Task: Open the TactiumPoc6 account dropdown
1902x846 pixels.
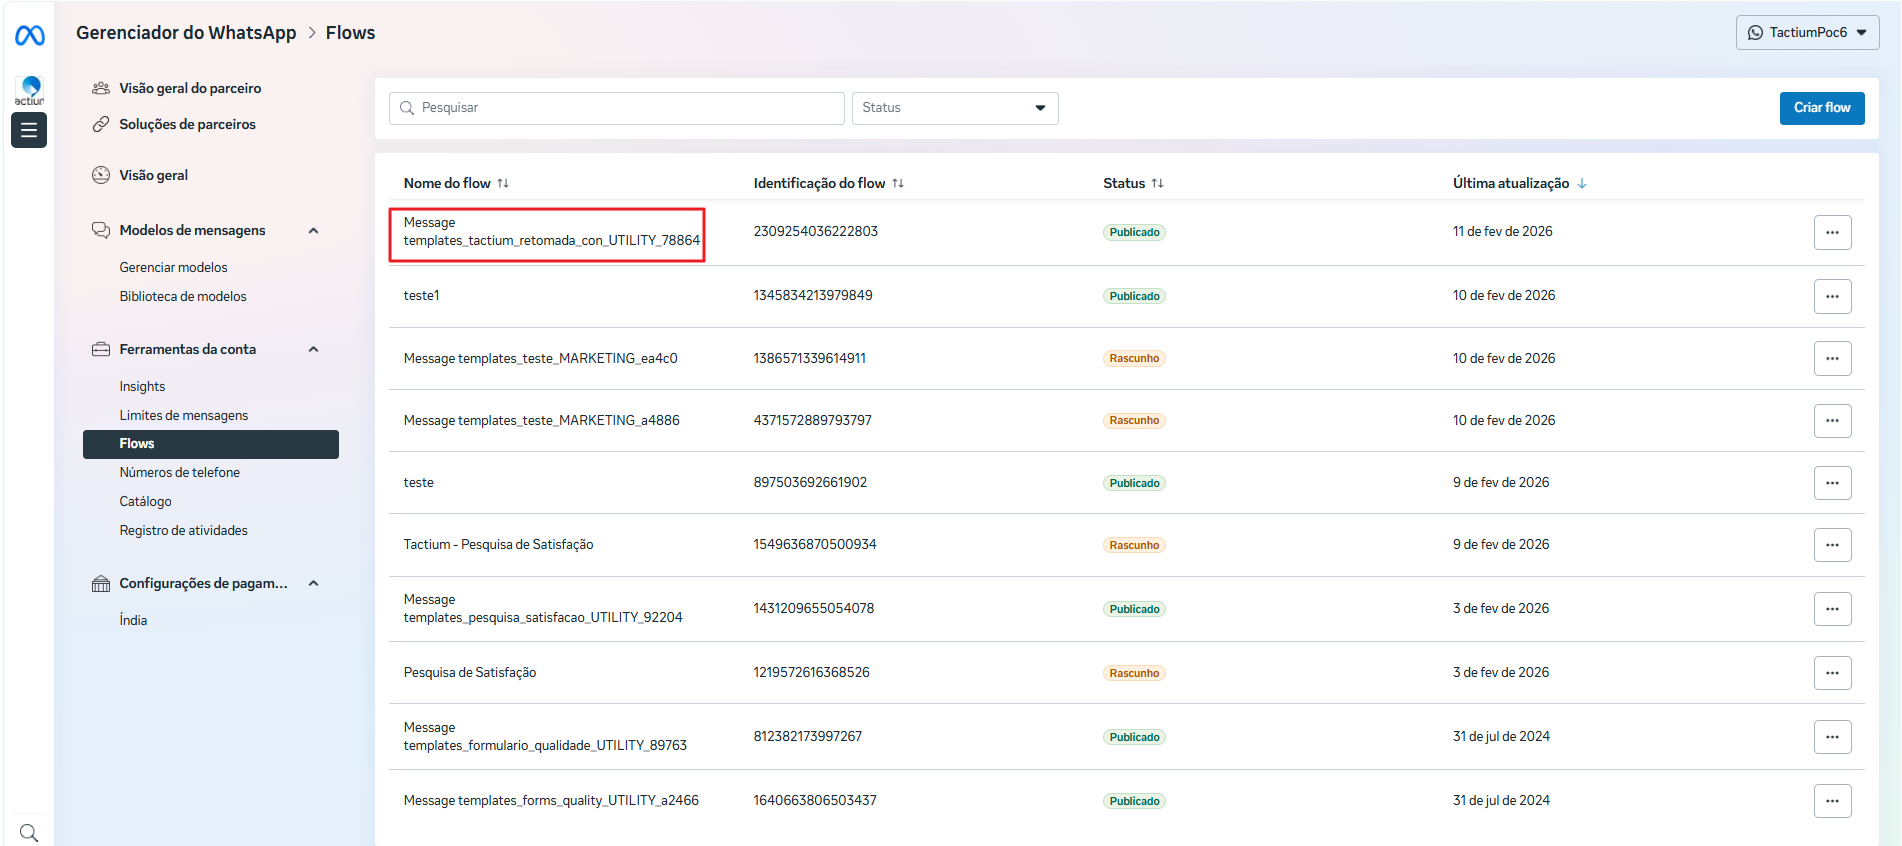Action: coord(1806,33)
